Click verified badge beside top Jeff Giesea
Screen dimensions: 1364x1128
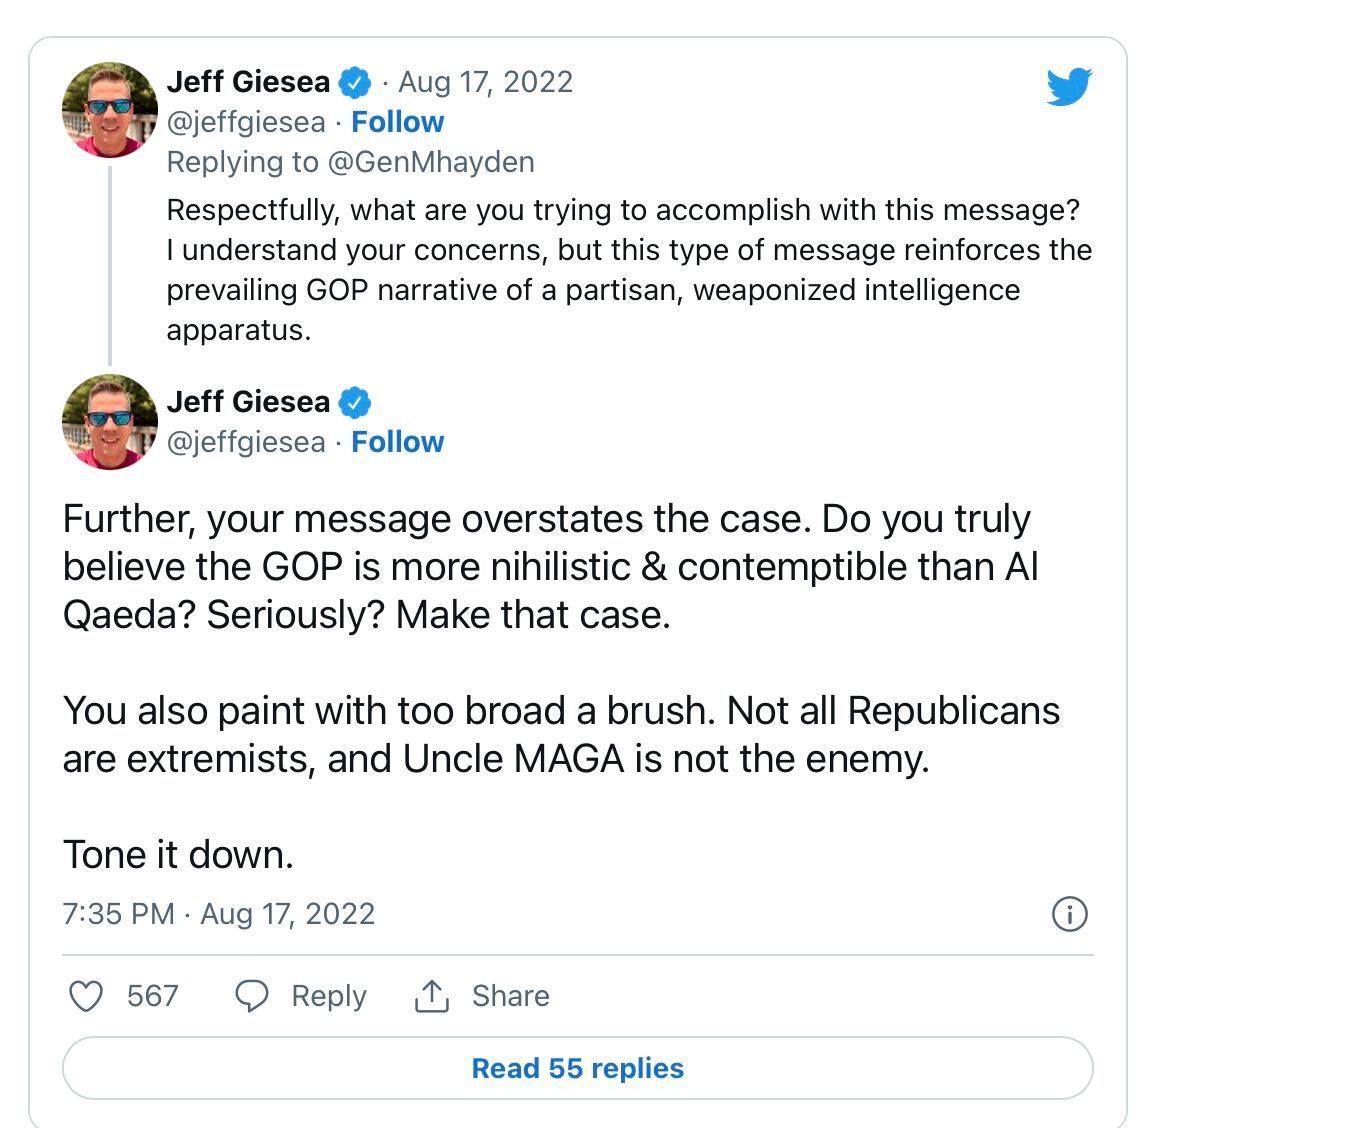[354, 82]
